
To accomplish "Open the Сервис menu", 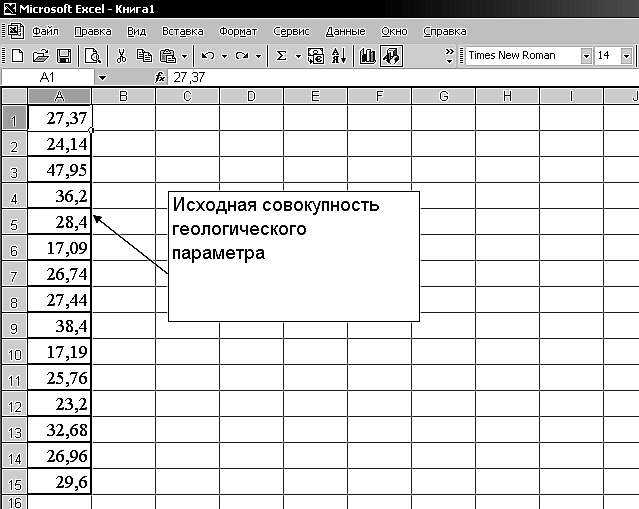I will [x=291, y=31].
